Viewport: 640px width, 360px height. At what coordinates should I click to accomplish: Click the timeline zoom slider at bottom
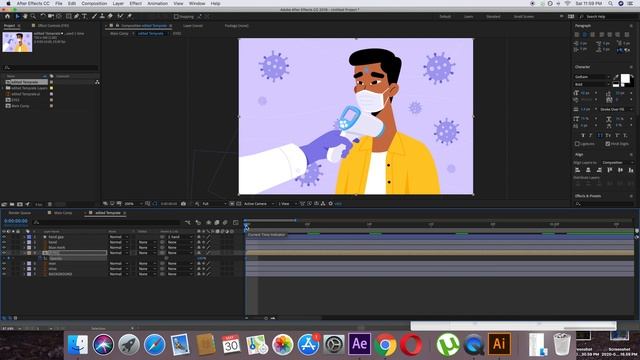[266, 318]
